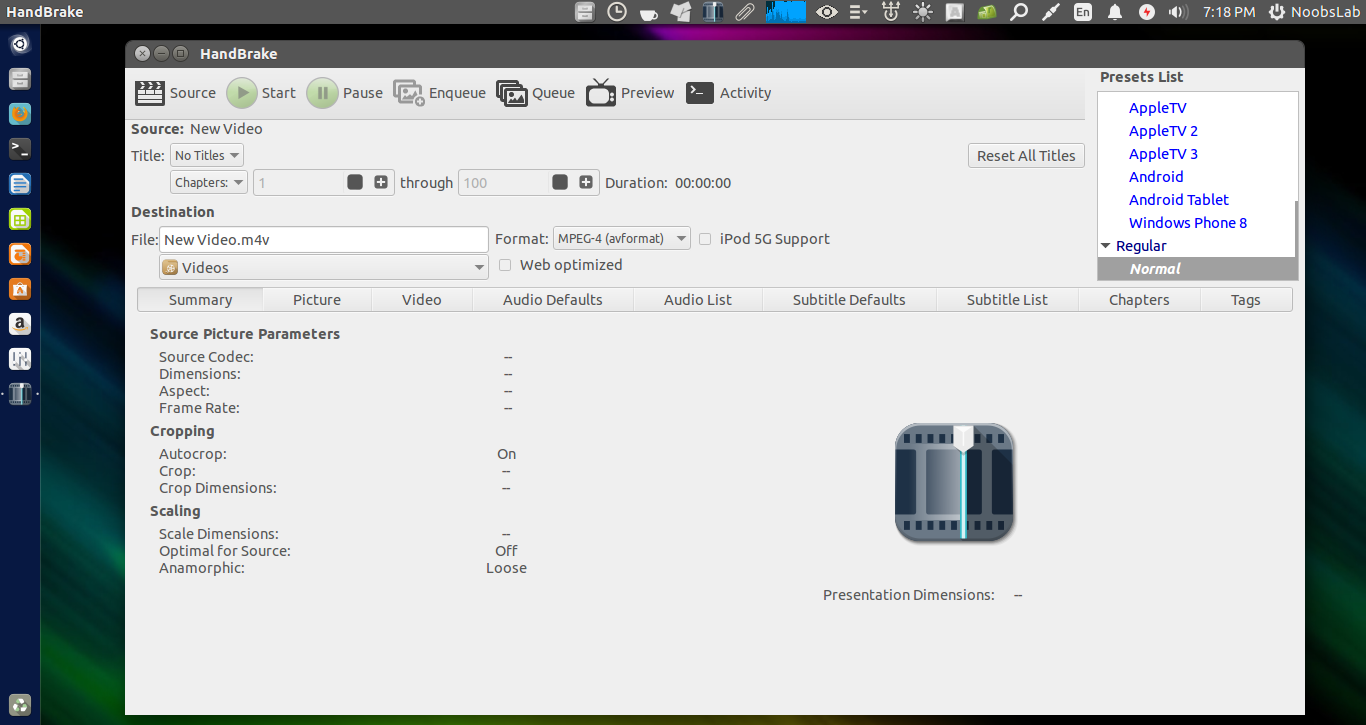Collapse the Regular presets group
Viewport: 1366px width, 725px height.
pos(1106,246)
